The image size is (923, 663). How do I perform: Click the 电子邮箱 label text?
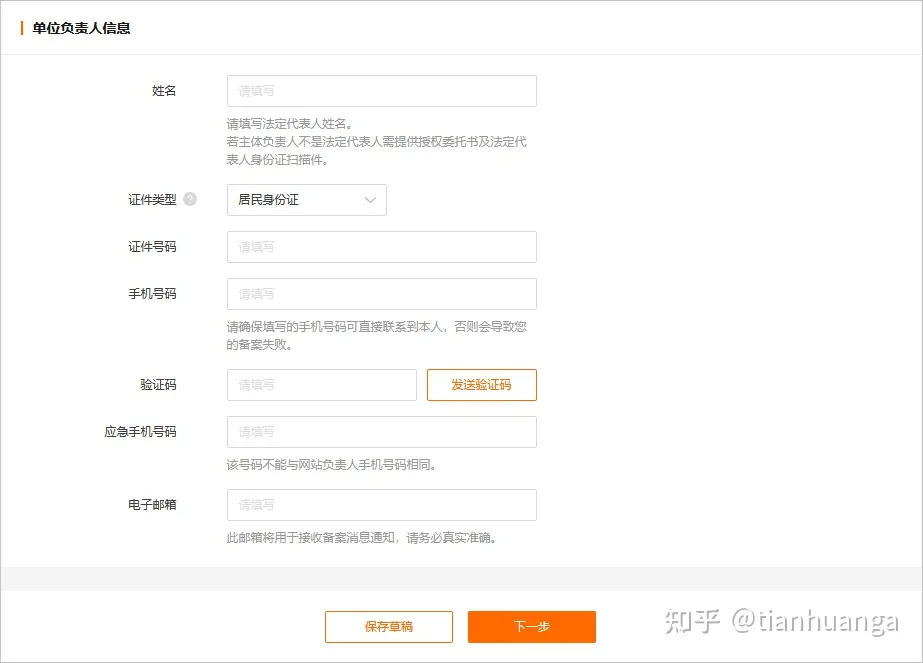click(x=152, y=505)
